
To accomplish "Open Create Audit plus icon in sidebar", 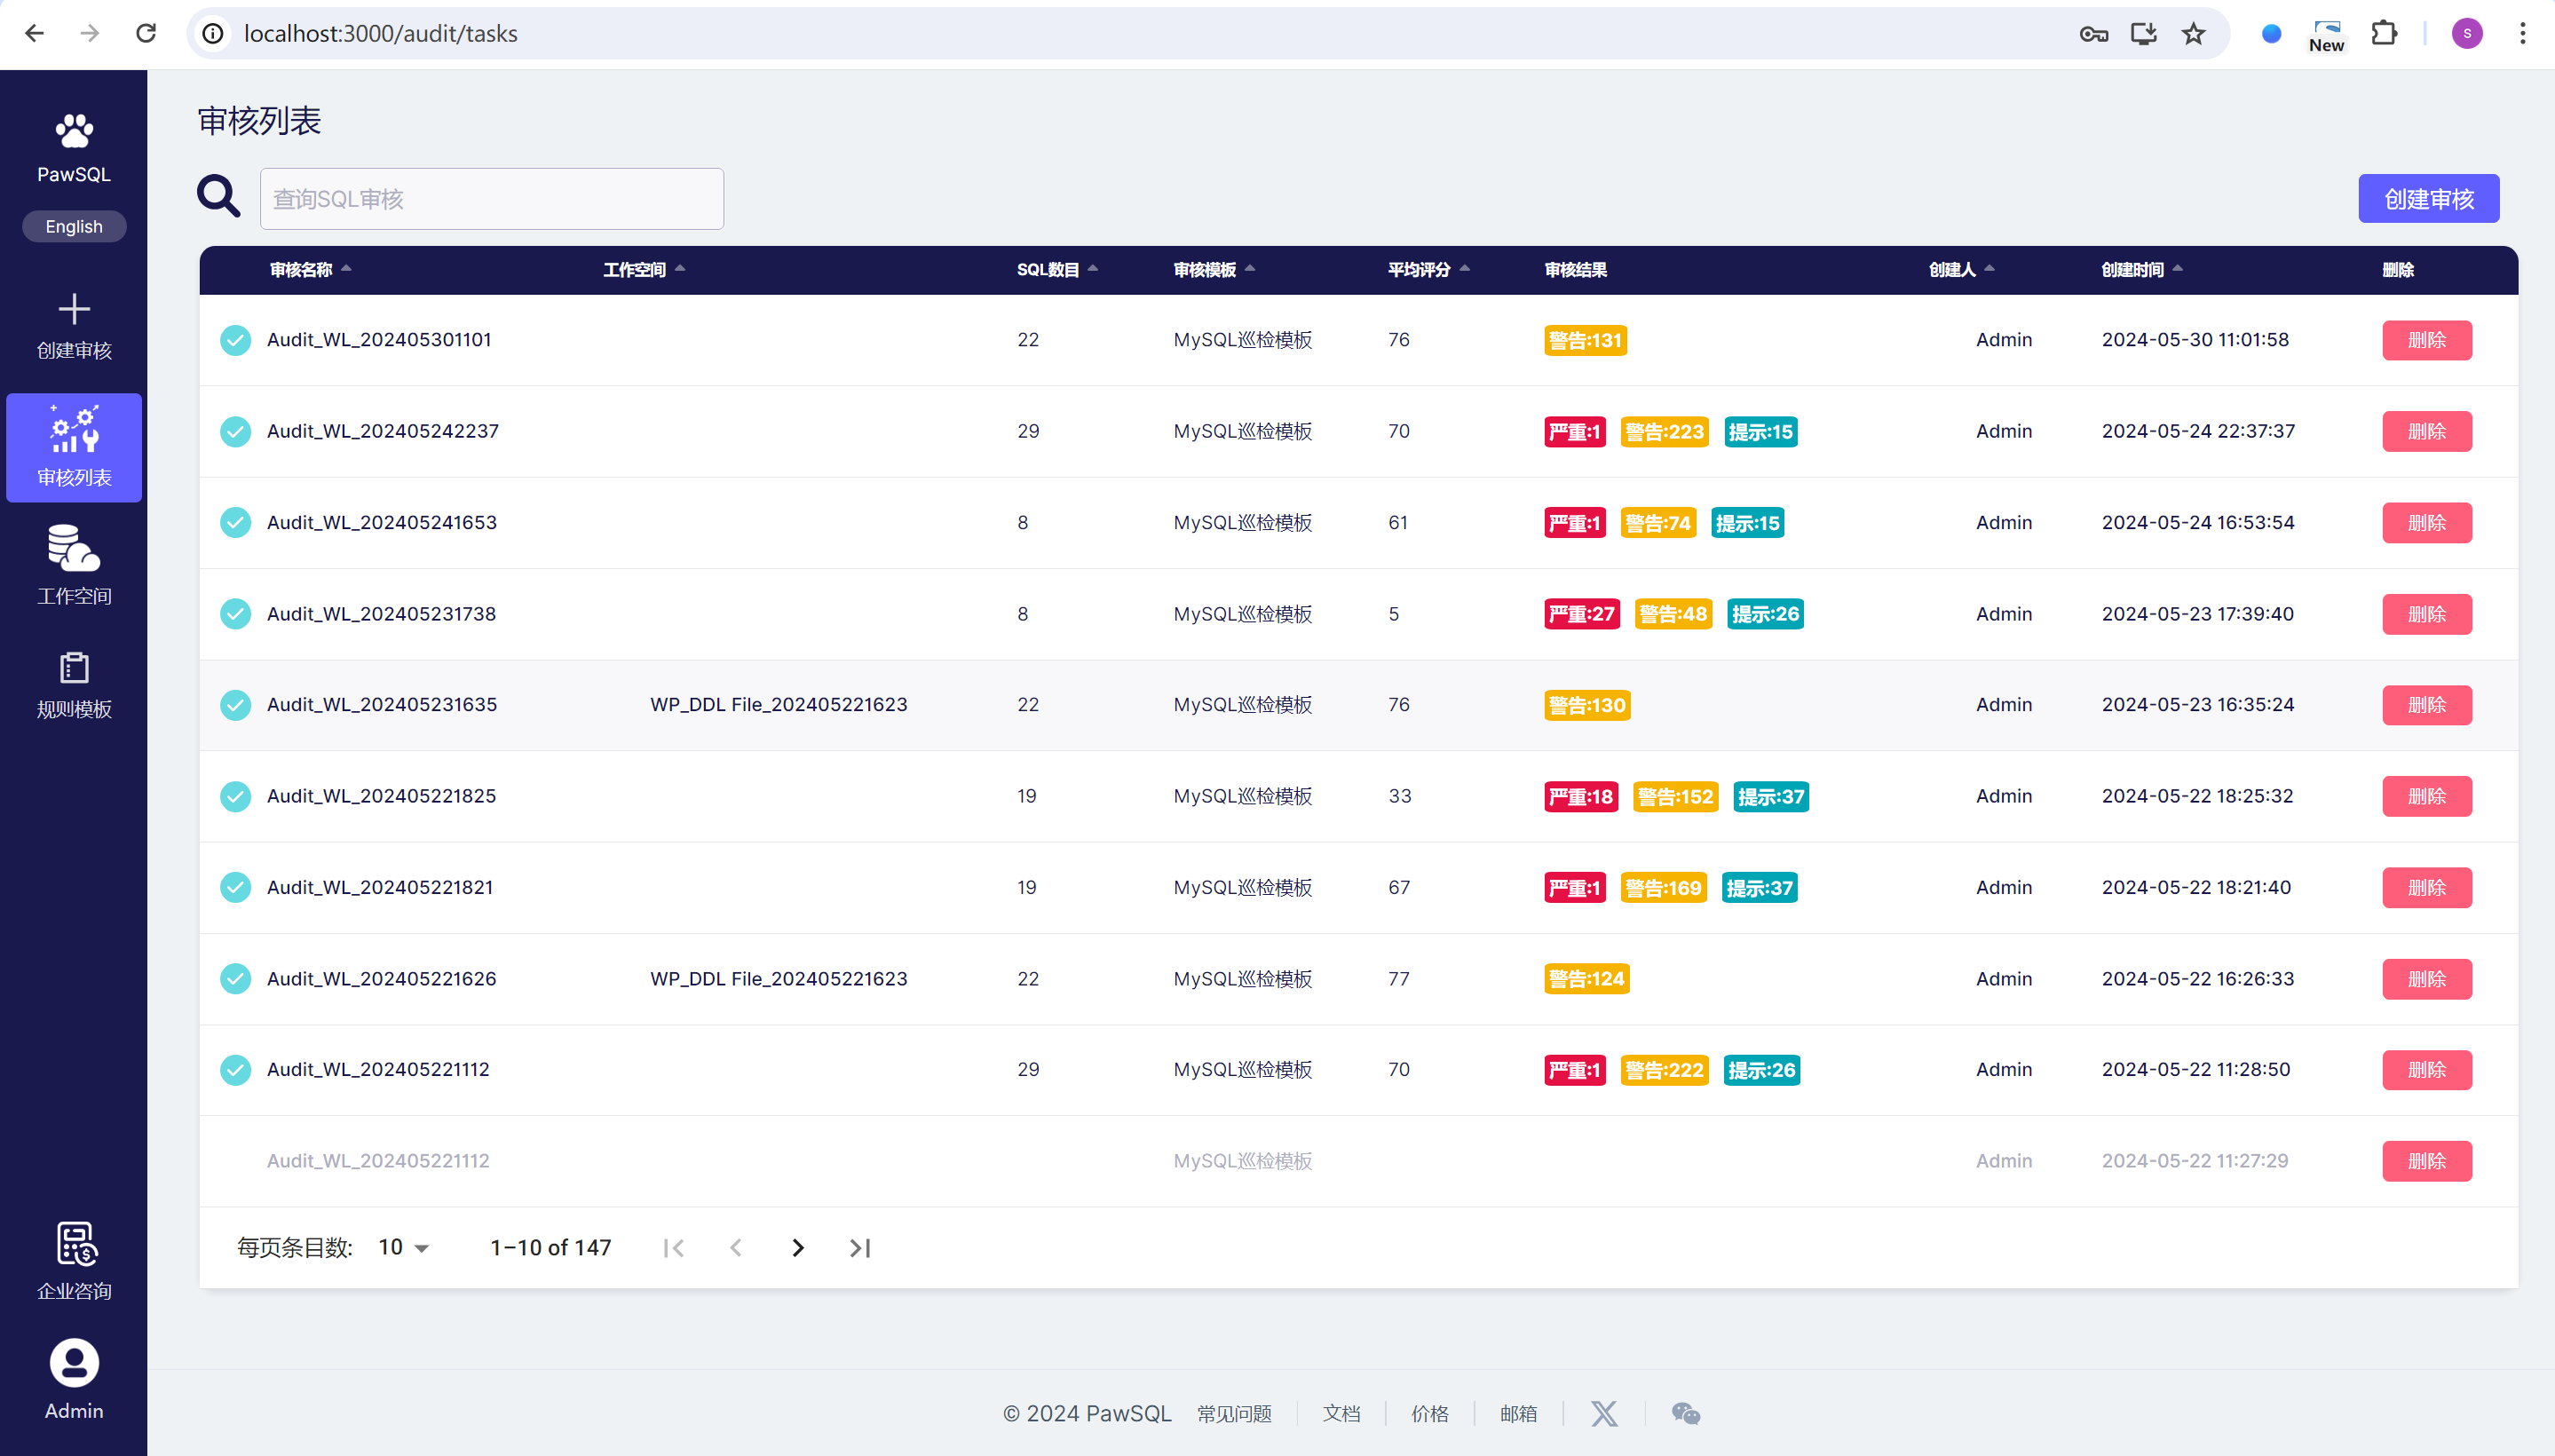I will 74,309.
